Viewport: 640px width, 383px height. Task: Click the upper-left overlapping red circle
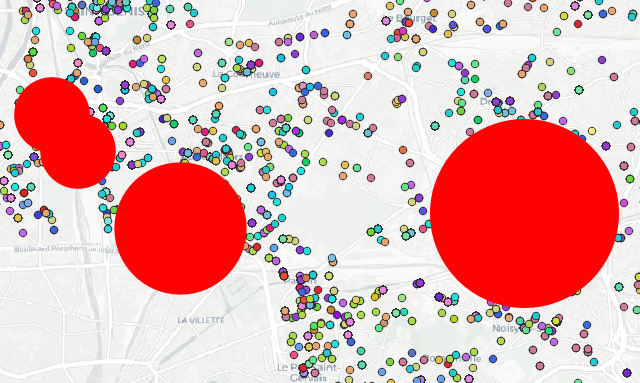pos(52,115)
